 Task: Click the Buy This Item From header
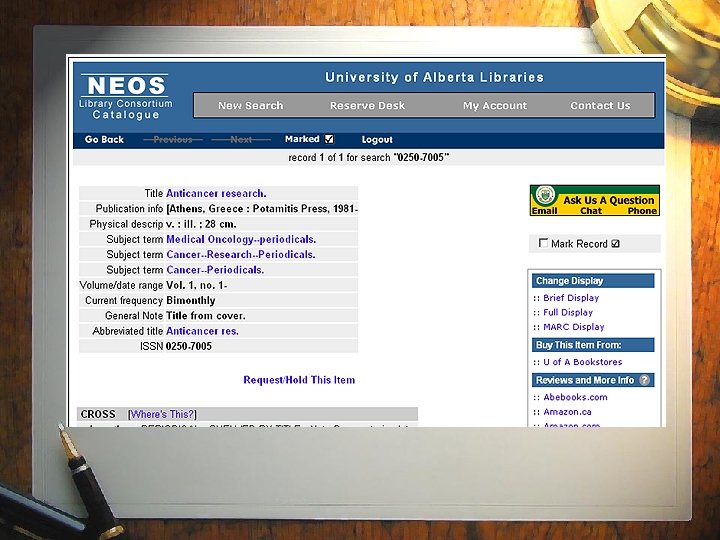[x=593, y=345]
